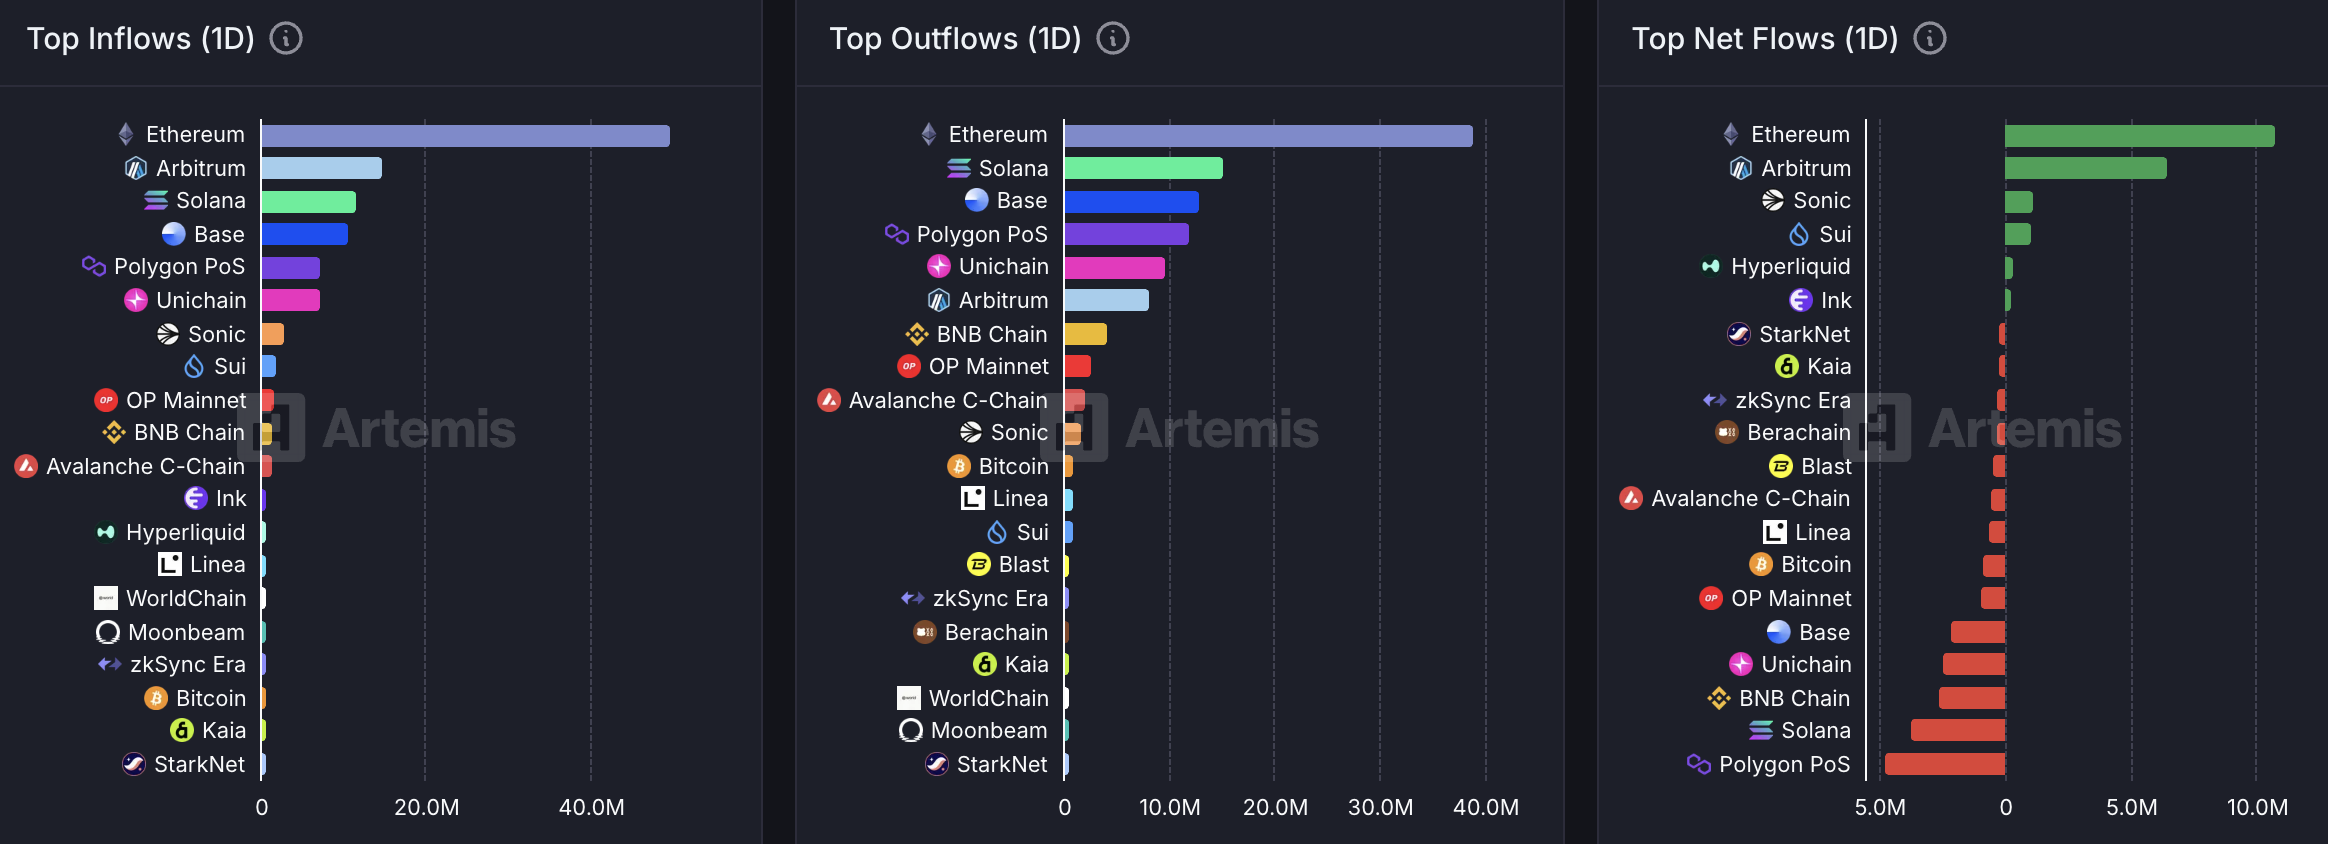
Task: Click the StarkNet logo in Top Net Flows
Action: click(1739, 334)
